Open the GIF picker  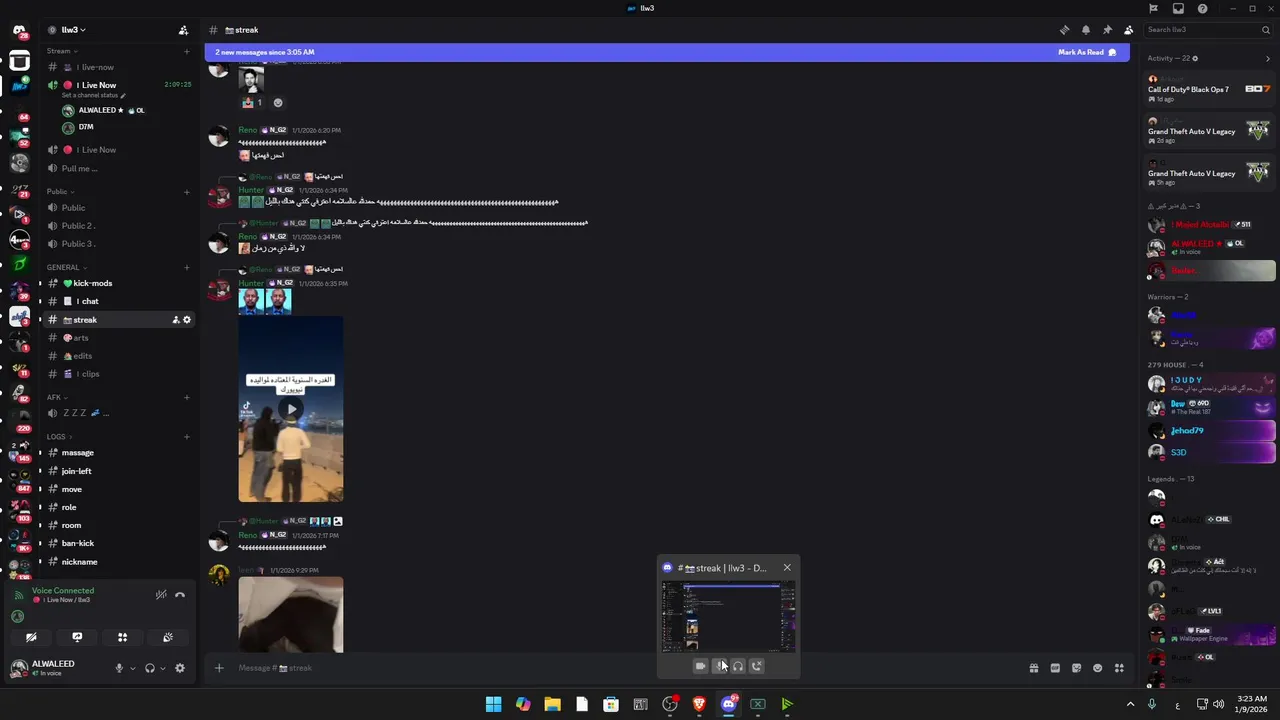coord(1055,668)
